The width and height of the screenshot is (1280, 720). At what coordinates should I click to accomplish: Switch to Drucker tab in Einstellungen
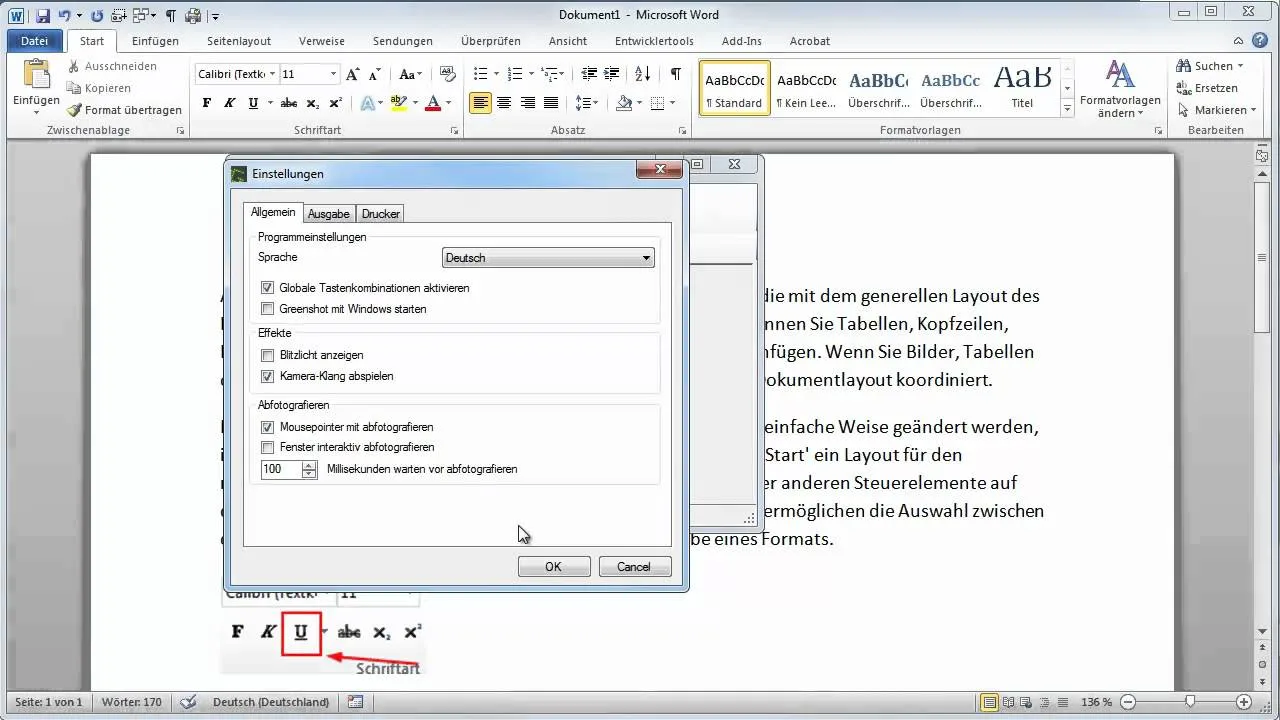(x=381, y=214)
